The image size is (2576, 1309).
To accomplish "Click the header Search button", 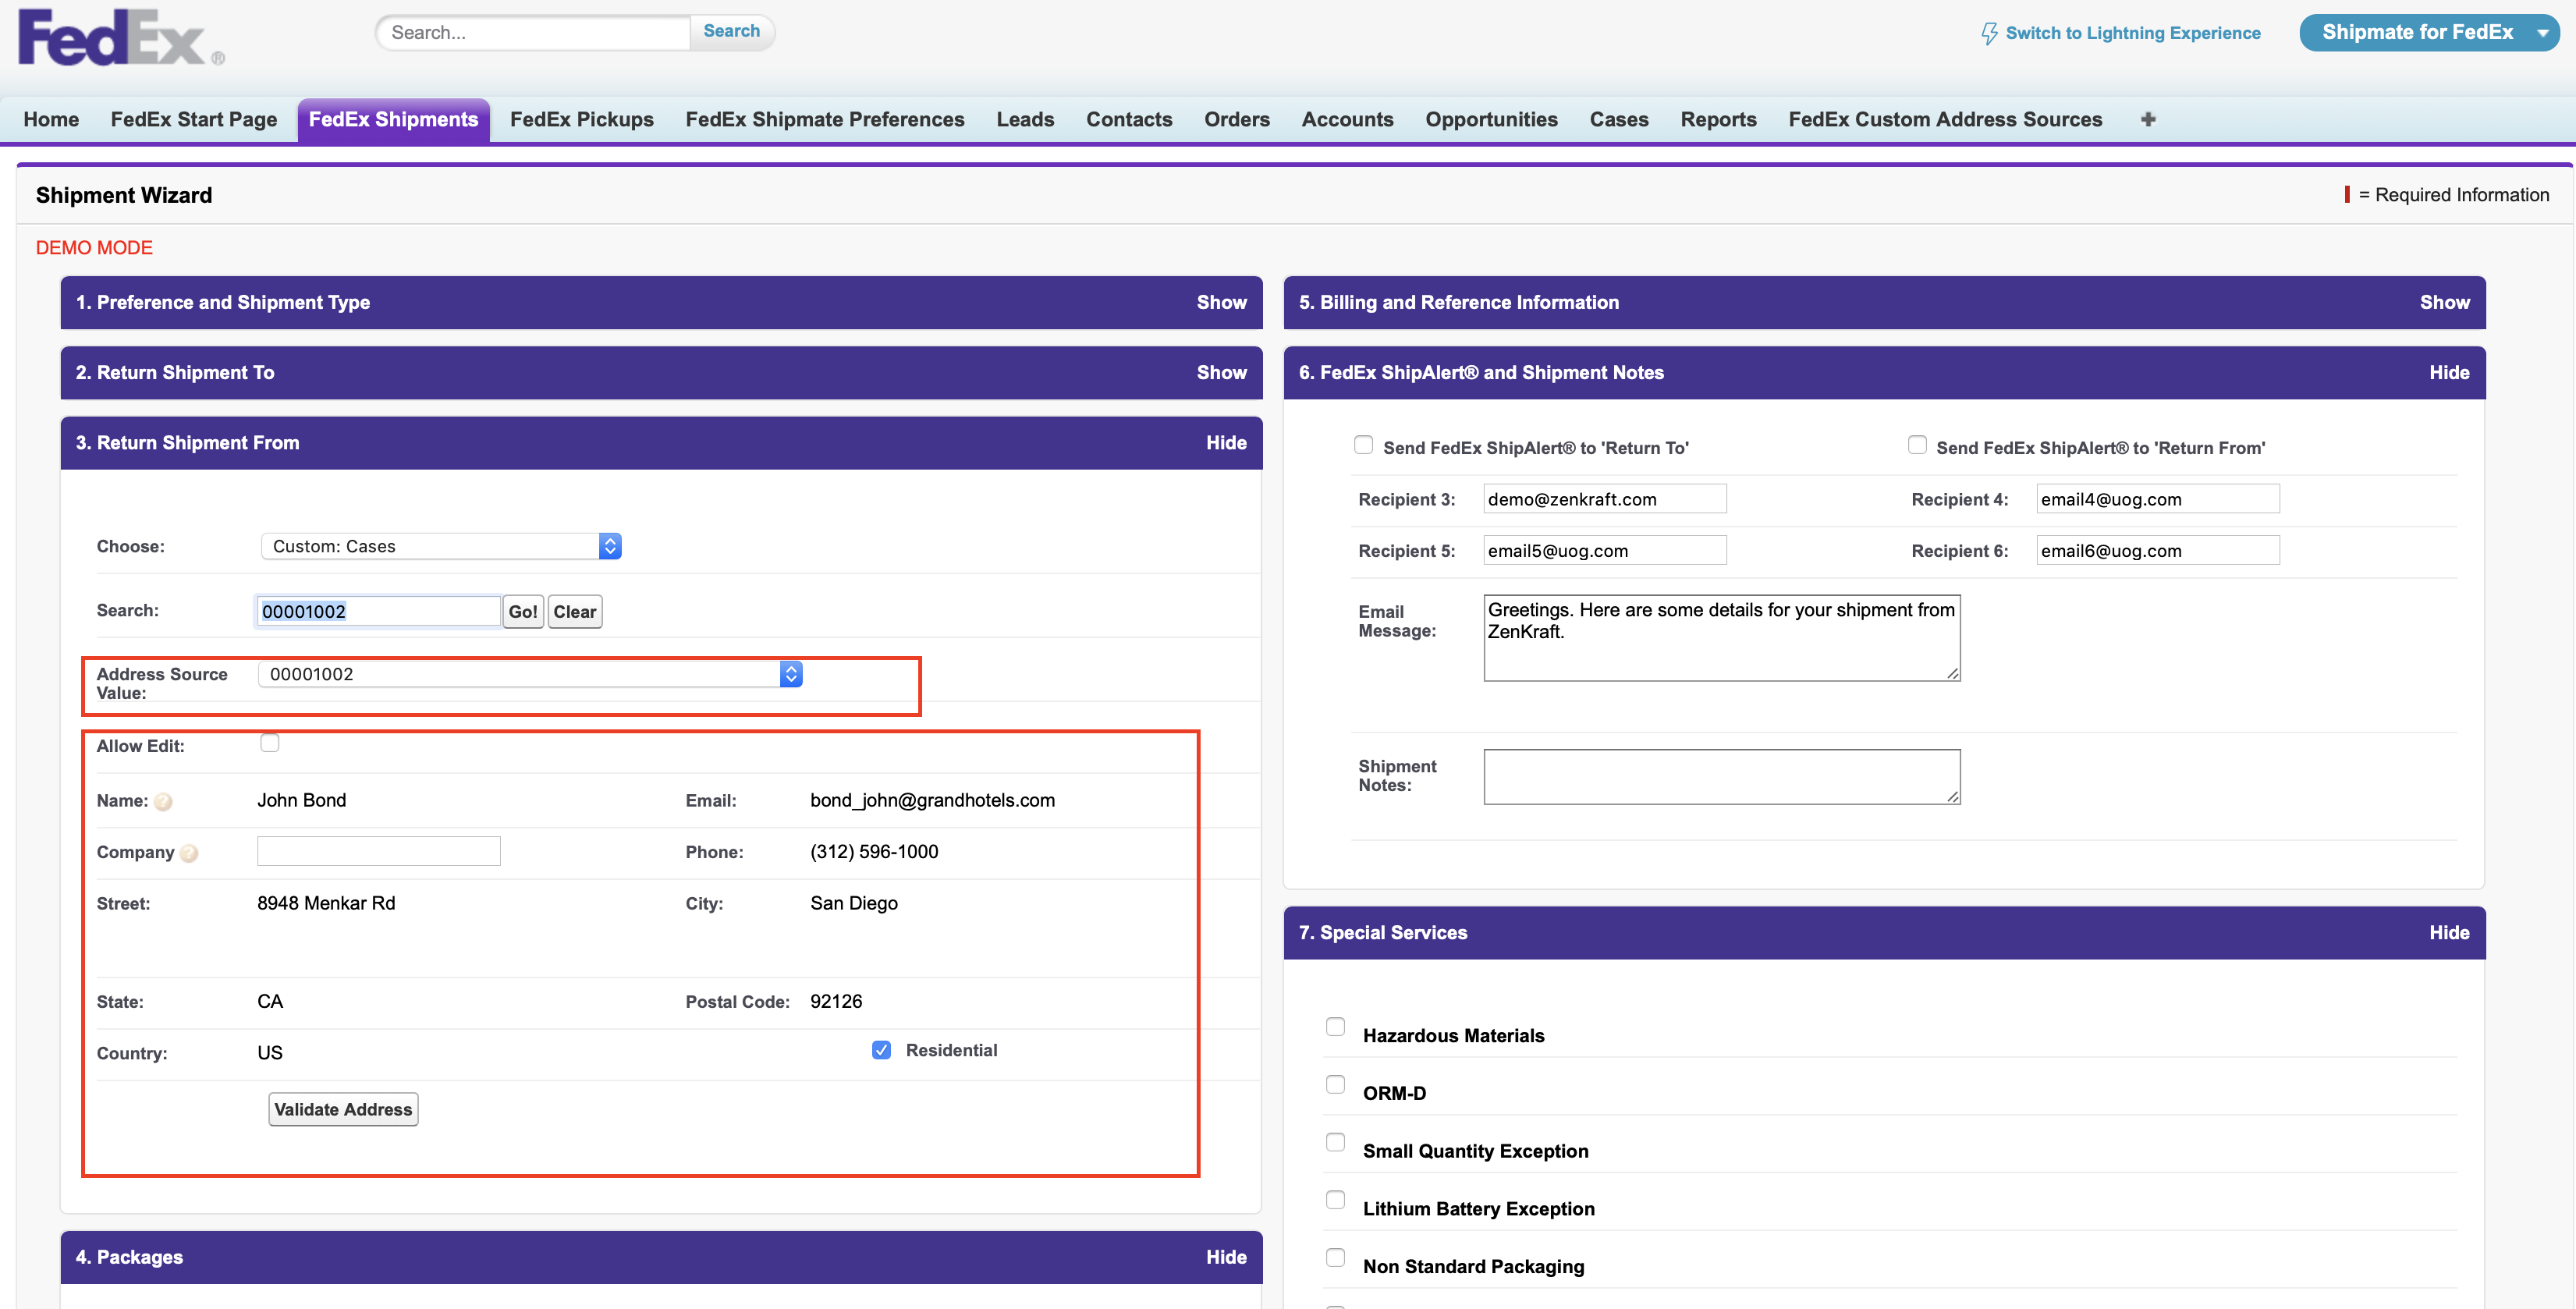I will point(731,32).
